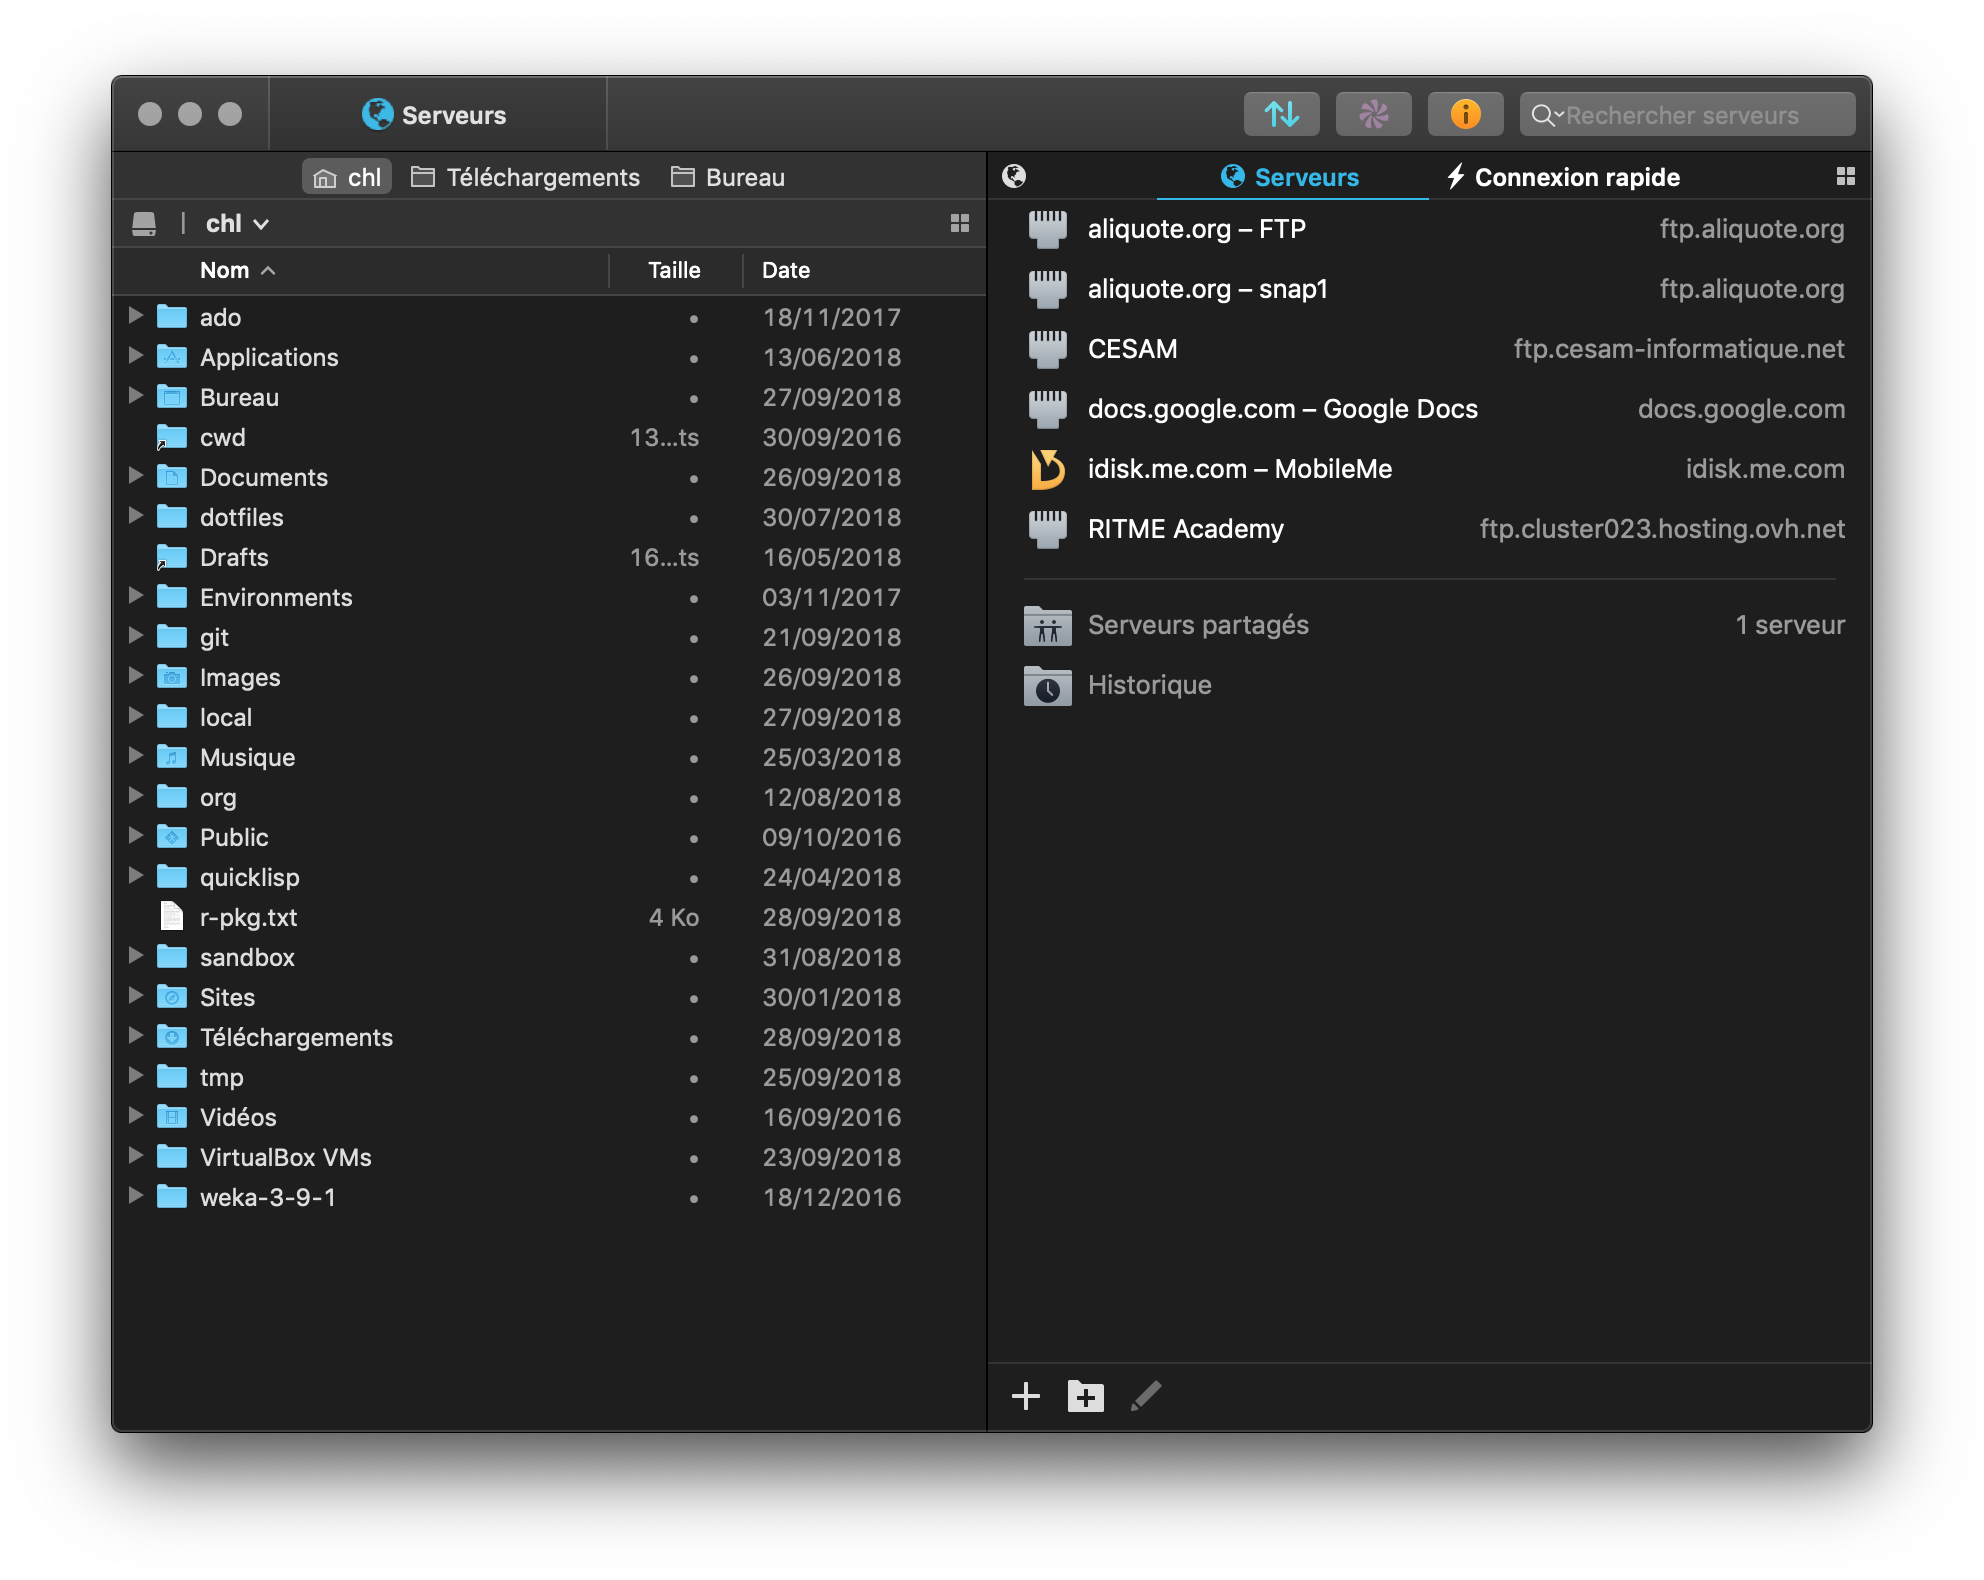
Task: Click the local drive icon beside chl
Action: point(144,224)
